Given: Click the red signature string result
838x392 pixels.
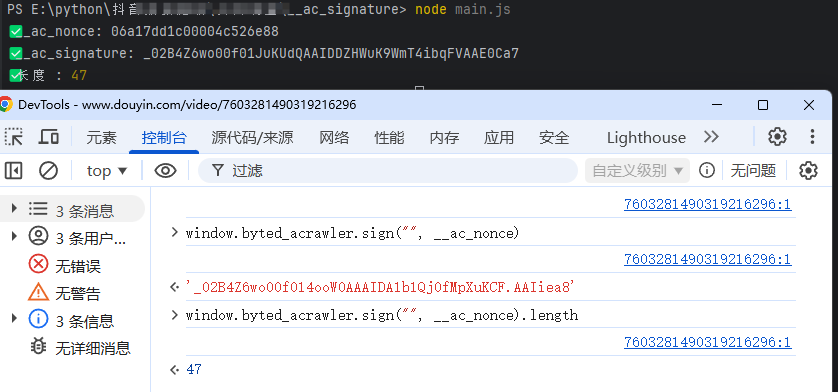Looking at the screenshot, I should [380, 288].
